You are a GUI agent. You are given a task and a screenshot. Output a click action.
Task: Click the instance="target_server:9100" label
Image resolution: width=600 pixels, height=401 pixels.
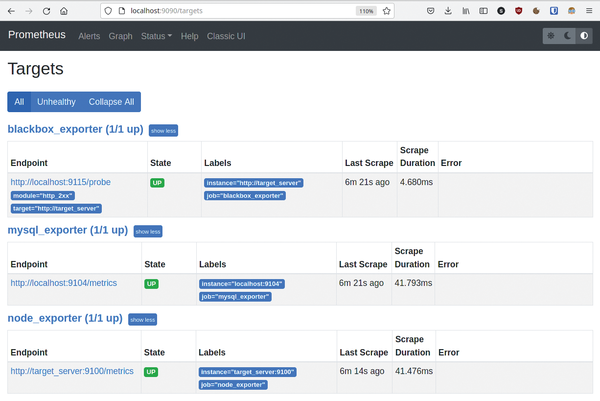[248, 372]
